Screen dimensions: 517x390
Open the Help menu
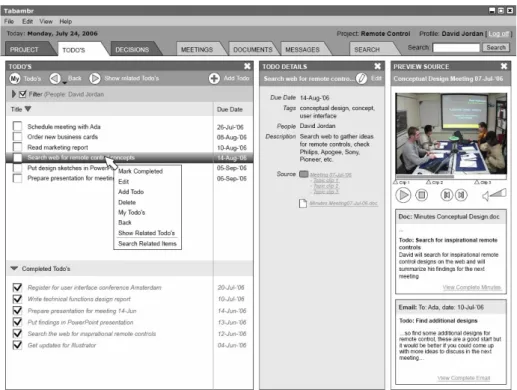click(66, 21)
